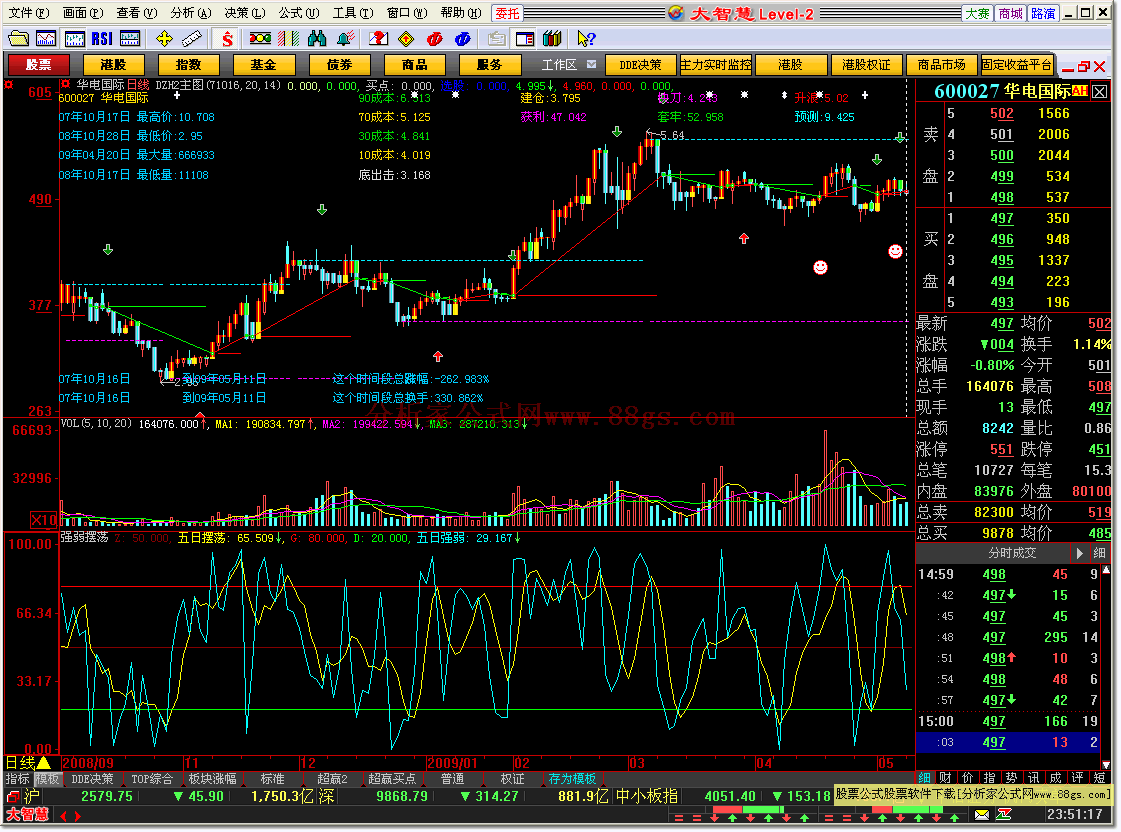This screenshot has height=832, width=1121.
Task: Click the open folder toolbar icon
Action: coord(19,39)
